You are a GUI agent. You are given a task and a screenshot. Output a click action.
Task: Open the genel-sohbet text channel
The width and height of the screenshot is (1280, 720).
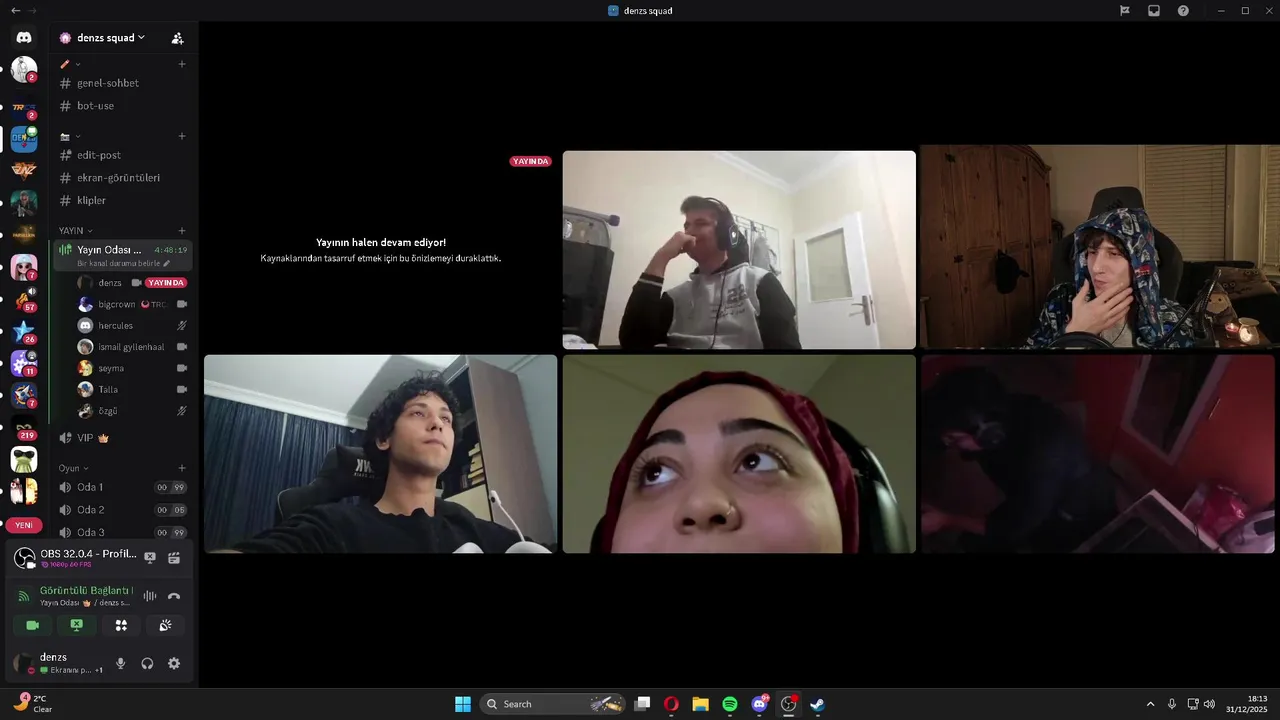(122, 83)
